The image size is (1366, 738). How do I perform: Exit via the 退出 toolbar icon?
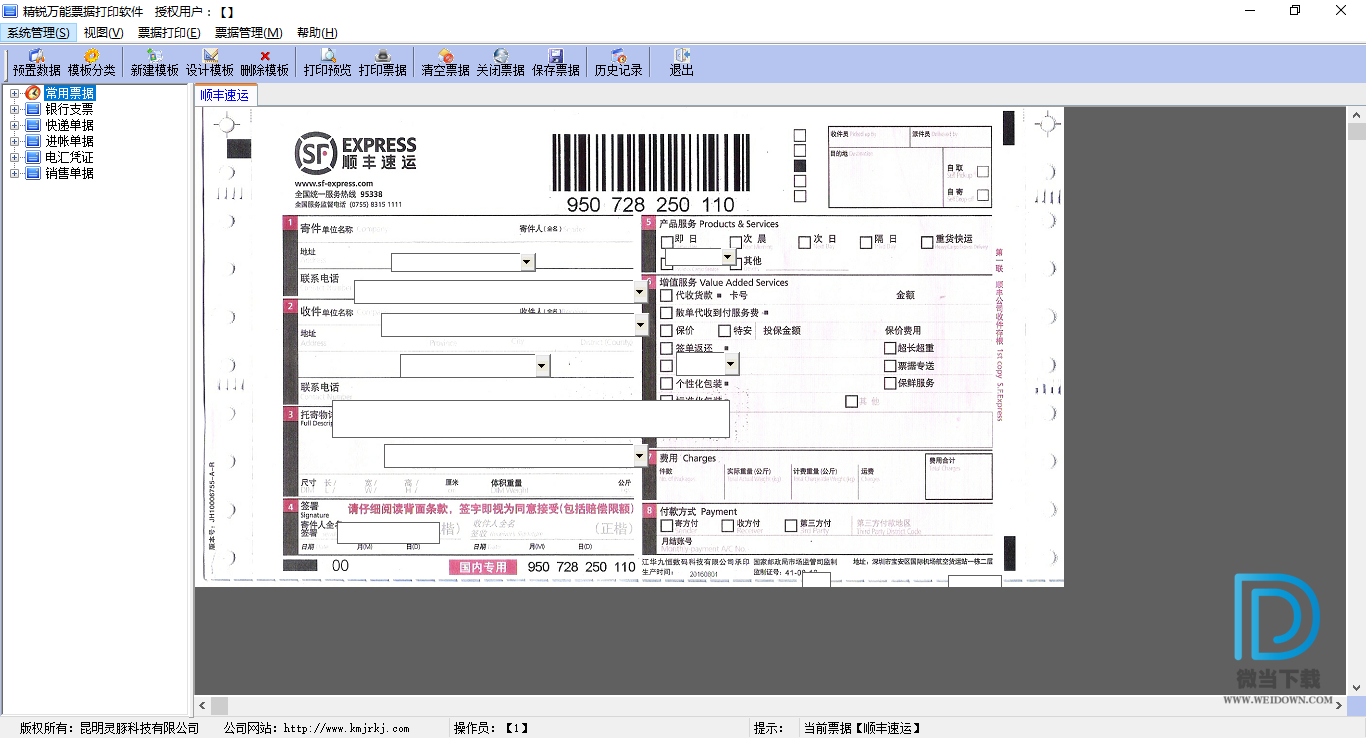[682, 63]
